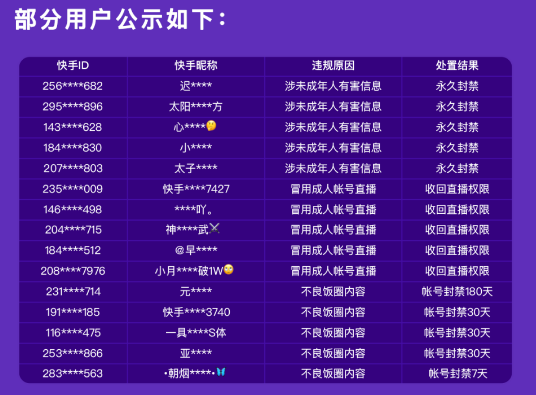Select the 快手ID column header
The height and width of the screenshot is (395, 536).
click(73, 65)
